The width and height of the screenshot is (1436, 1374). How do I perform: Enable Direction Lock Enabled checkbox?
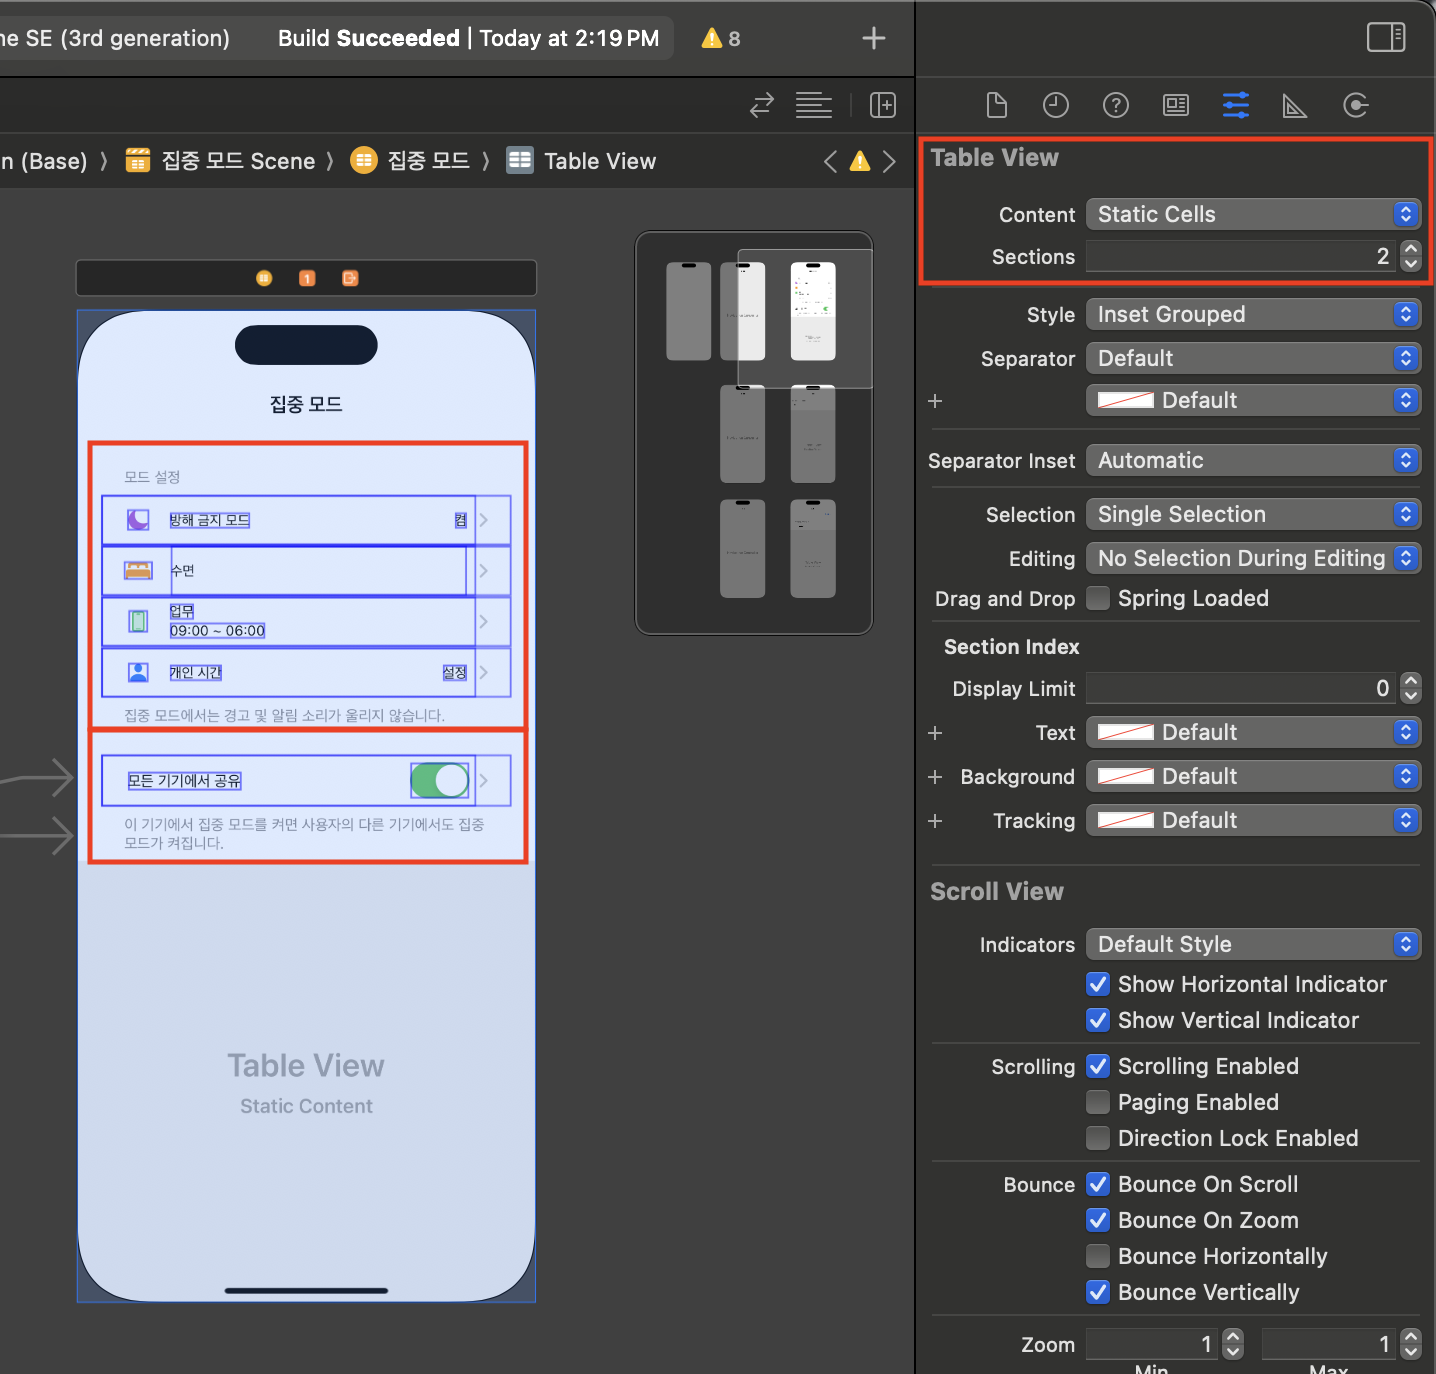1098,1138
